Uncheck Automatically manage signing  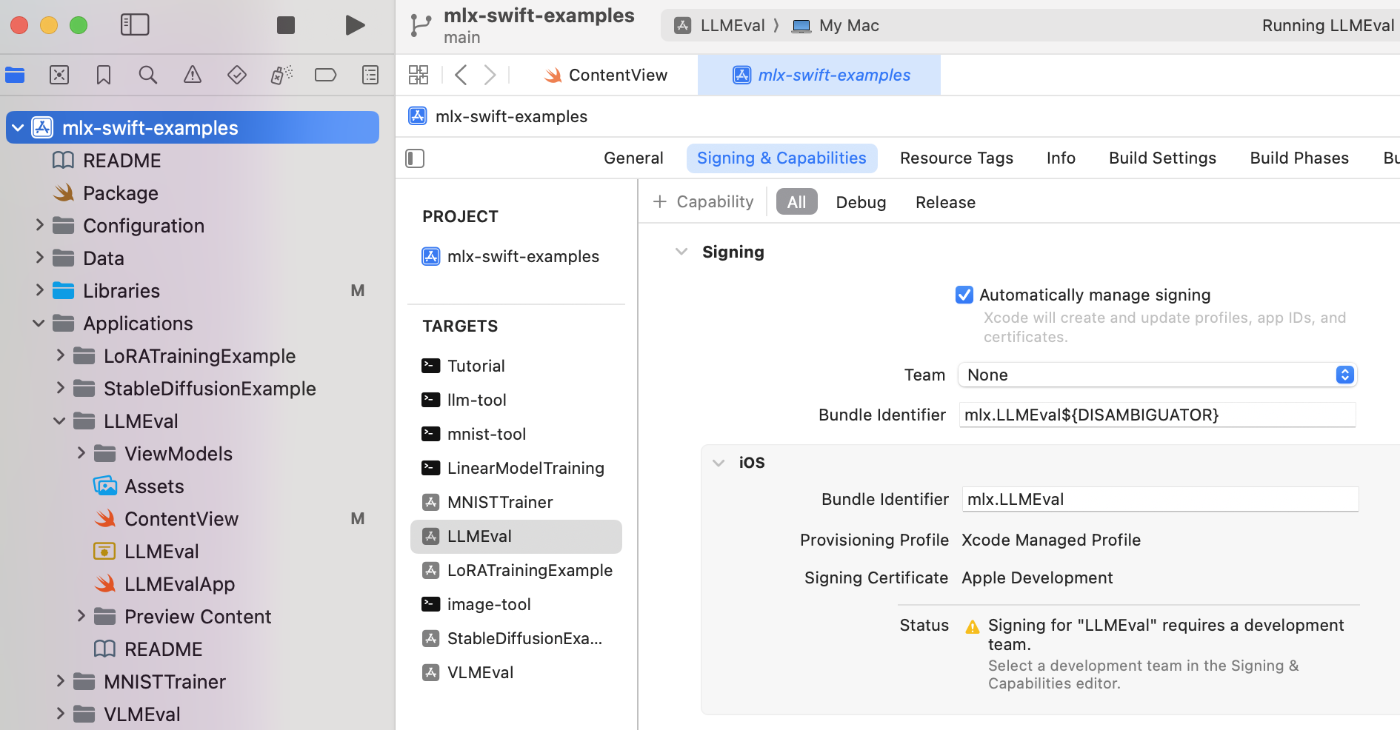(x=965, y=295)
